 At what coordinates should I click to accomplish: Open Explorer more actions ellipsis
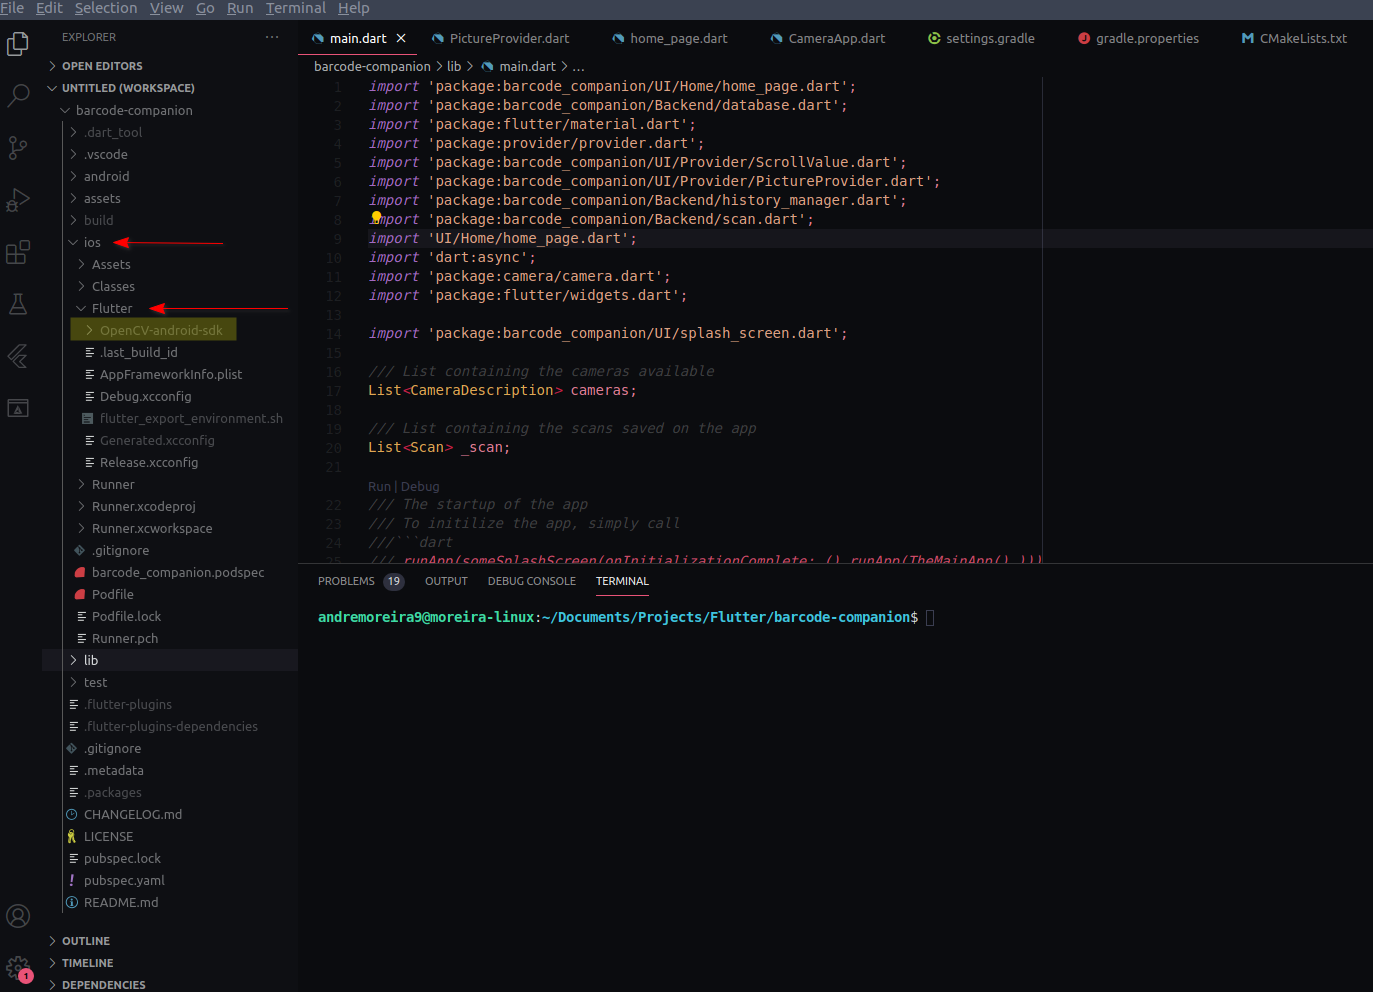[272, 37]
